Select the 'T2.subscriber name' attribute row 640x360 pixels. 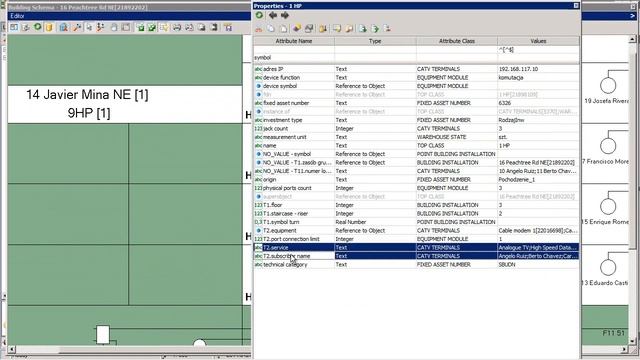(416, 256)
